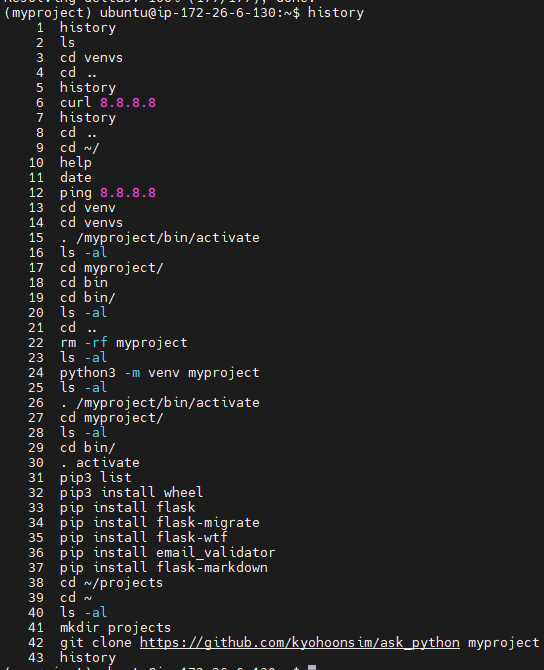544x670 pixels.
Task: Select 'pip install email_validator' line
Action: coord(168,552)
